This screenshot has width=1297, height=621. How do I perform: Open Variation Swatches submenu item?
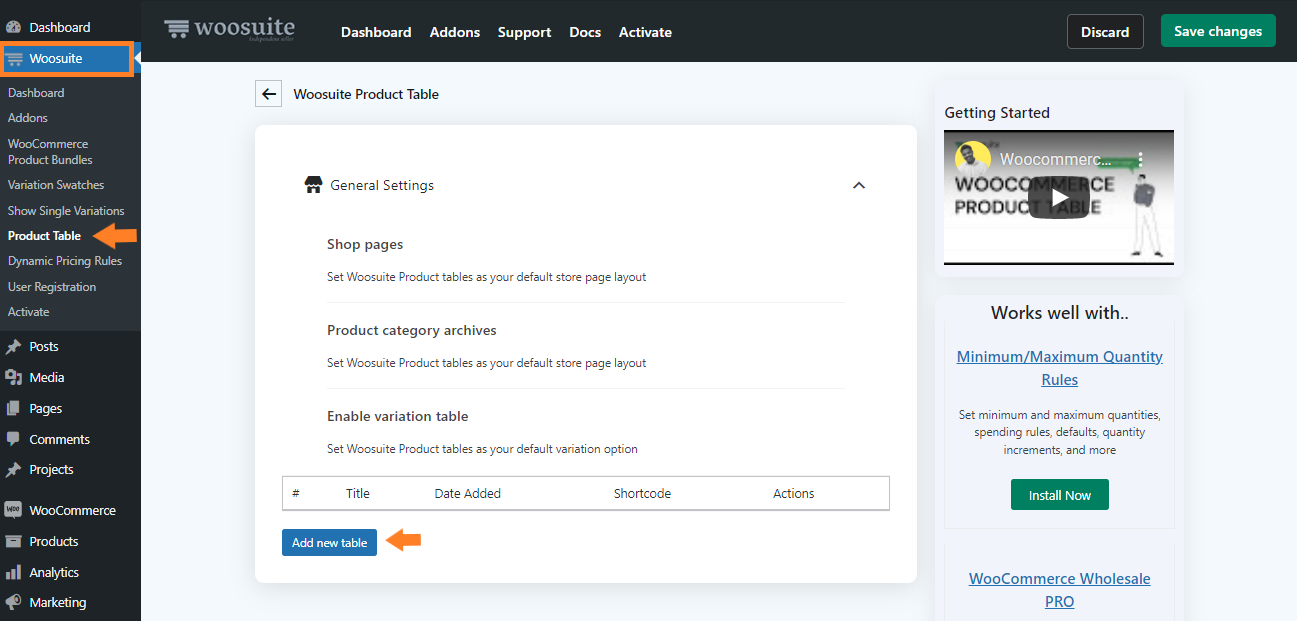pyautogui.click(x=56, y=185)
